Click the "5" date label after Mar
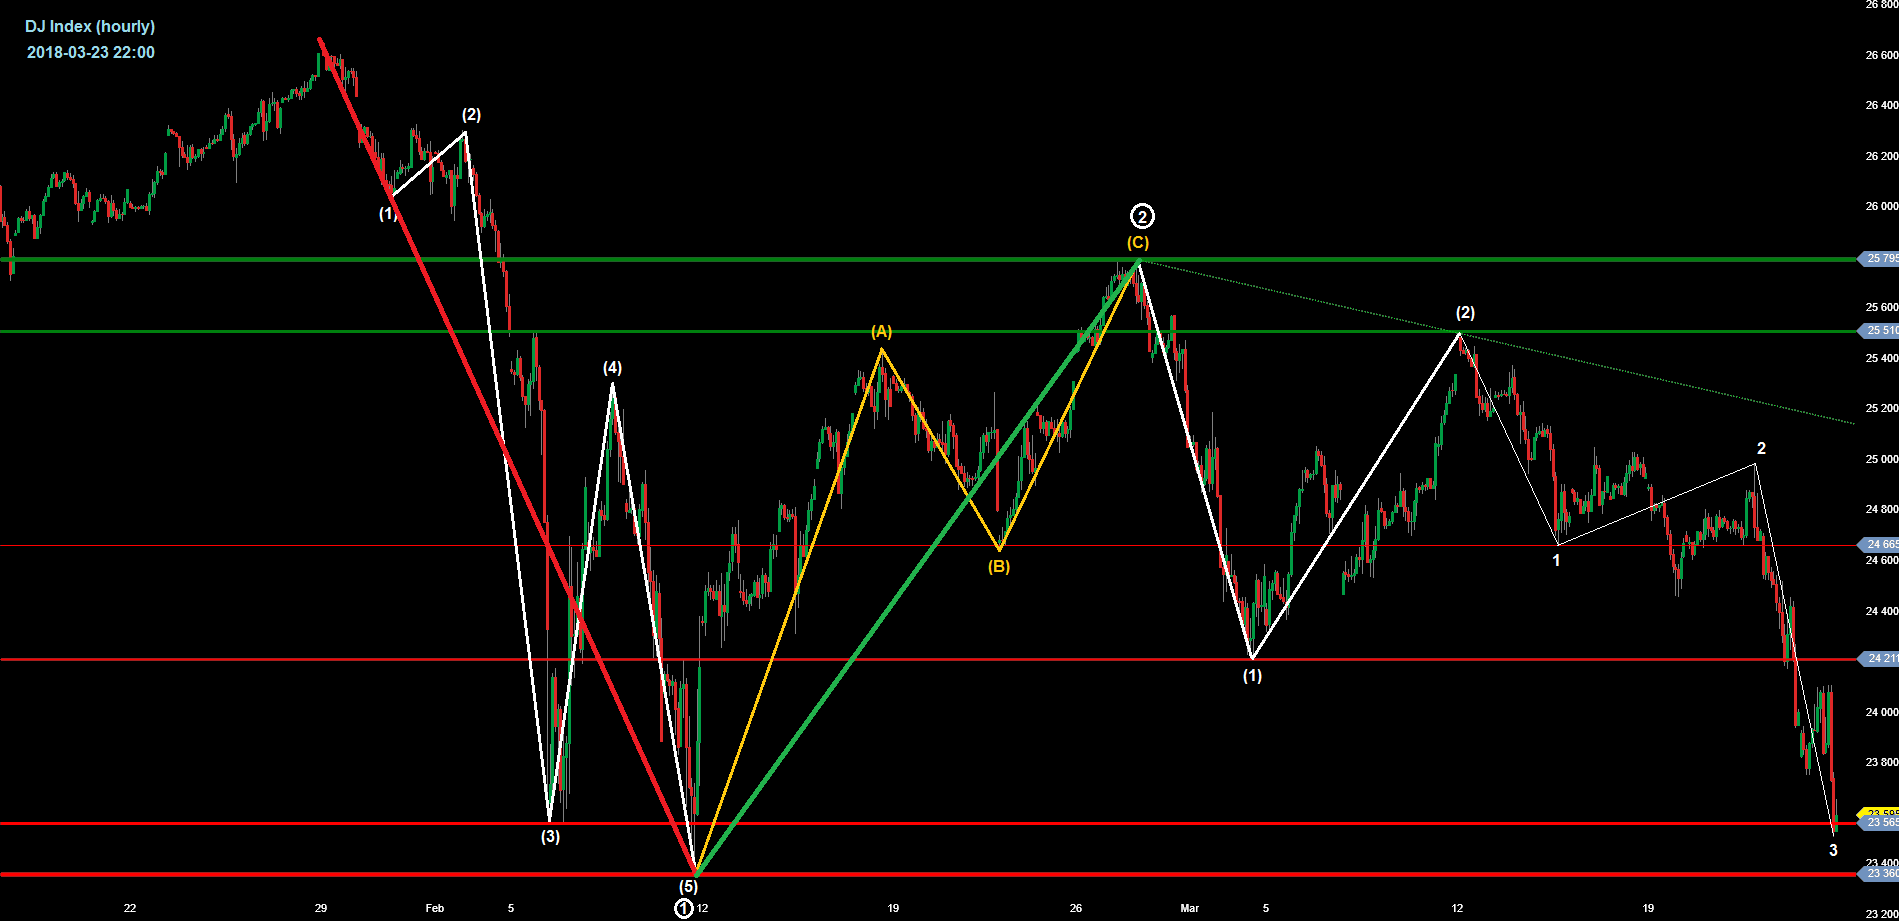 click(1266, 909)
